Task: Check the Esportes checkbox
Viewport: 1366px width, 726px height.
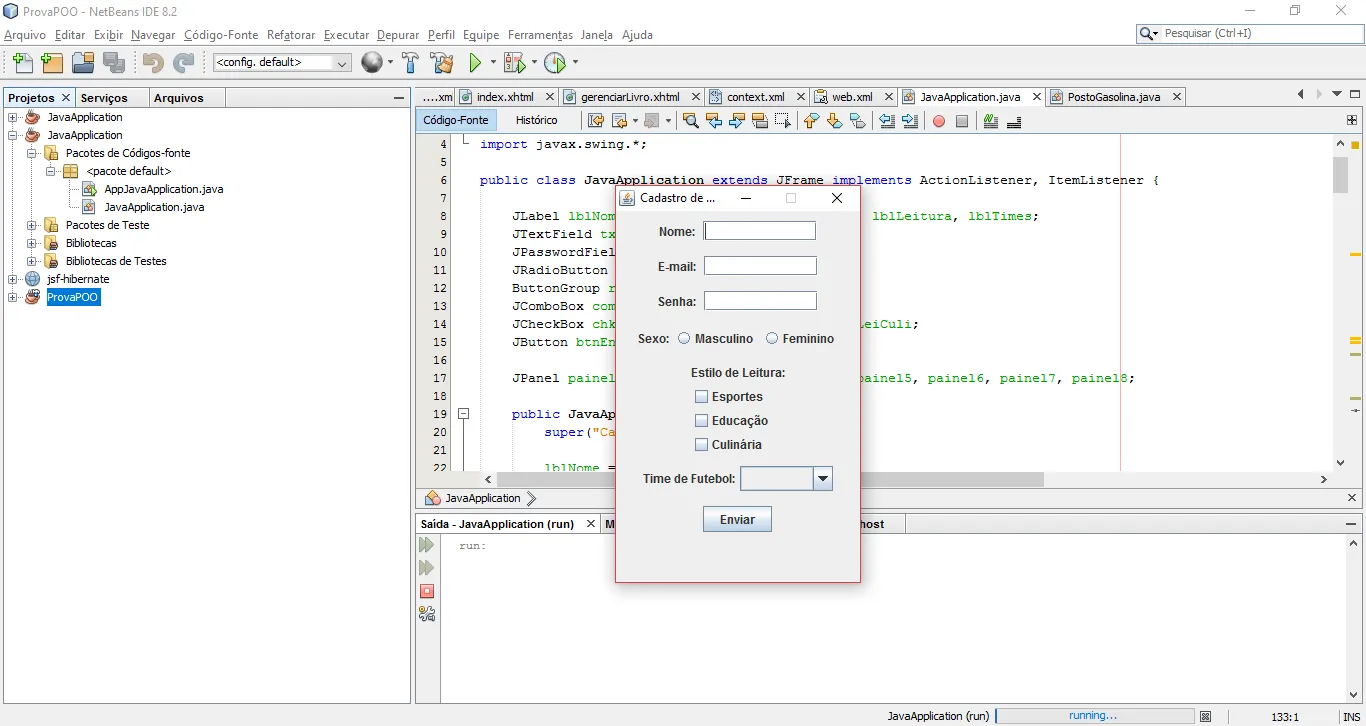Action: click(701, 397)
